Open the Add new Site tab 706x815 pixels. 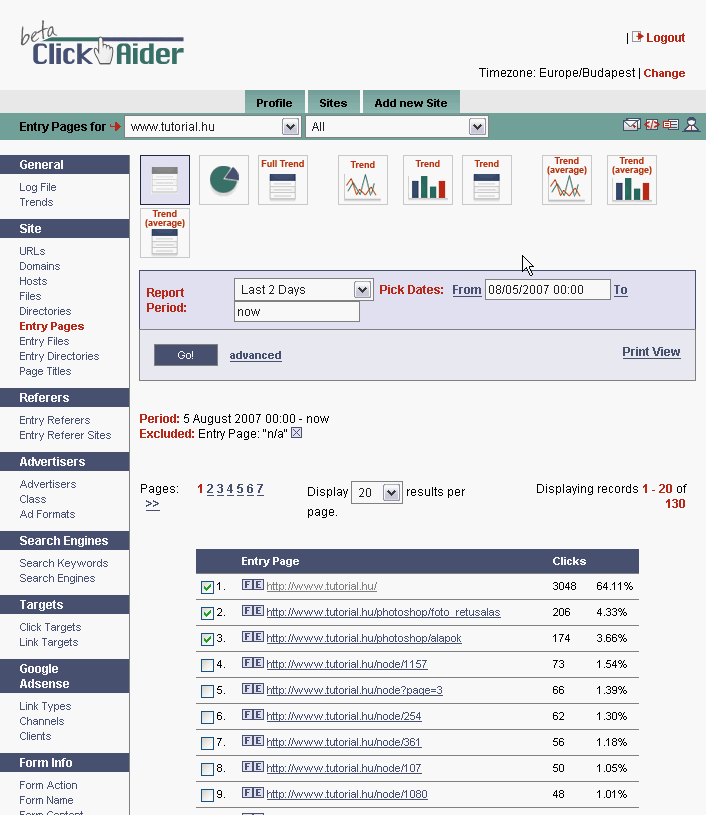coord(410,103)
